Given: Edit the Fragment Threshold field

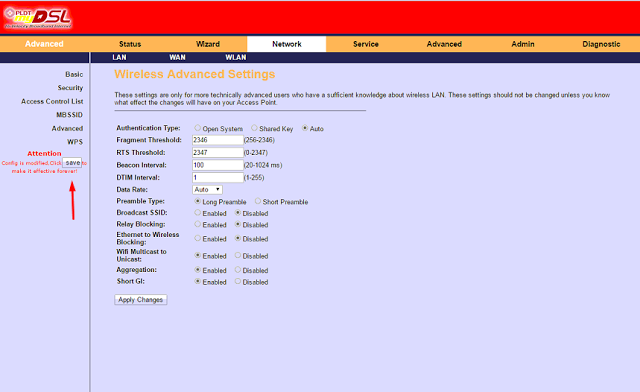Looking at the screenshot, I should point(218,140).
